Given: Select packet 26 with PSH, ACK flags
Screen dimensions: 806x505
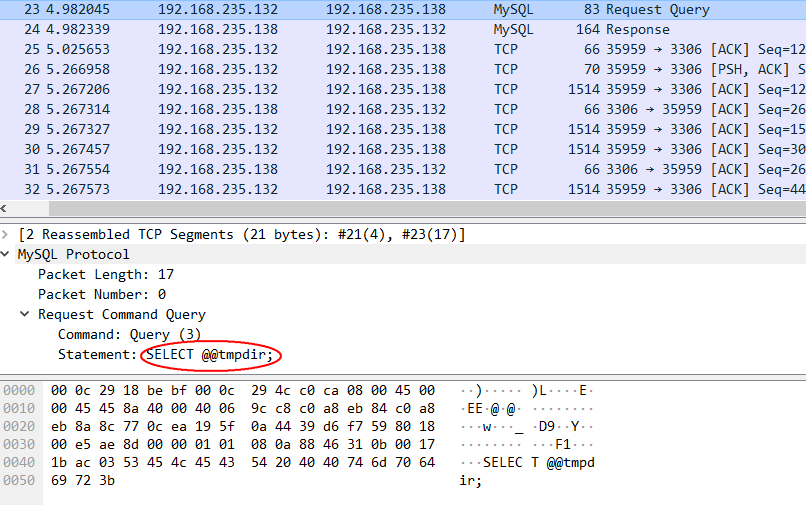Looking at the screenshot, I should 400,69.
